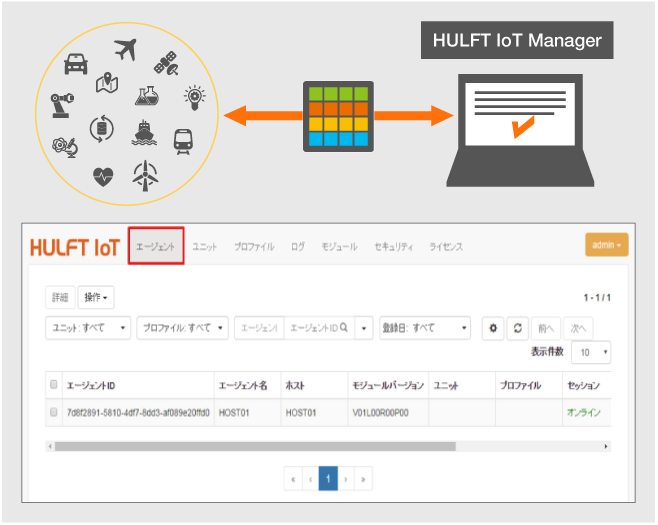Click the colored grid icon between arrows

(339, 117)
